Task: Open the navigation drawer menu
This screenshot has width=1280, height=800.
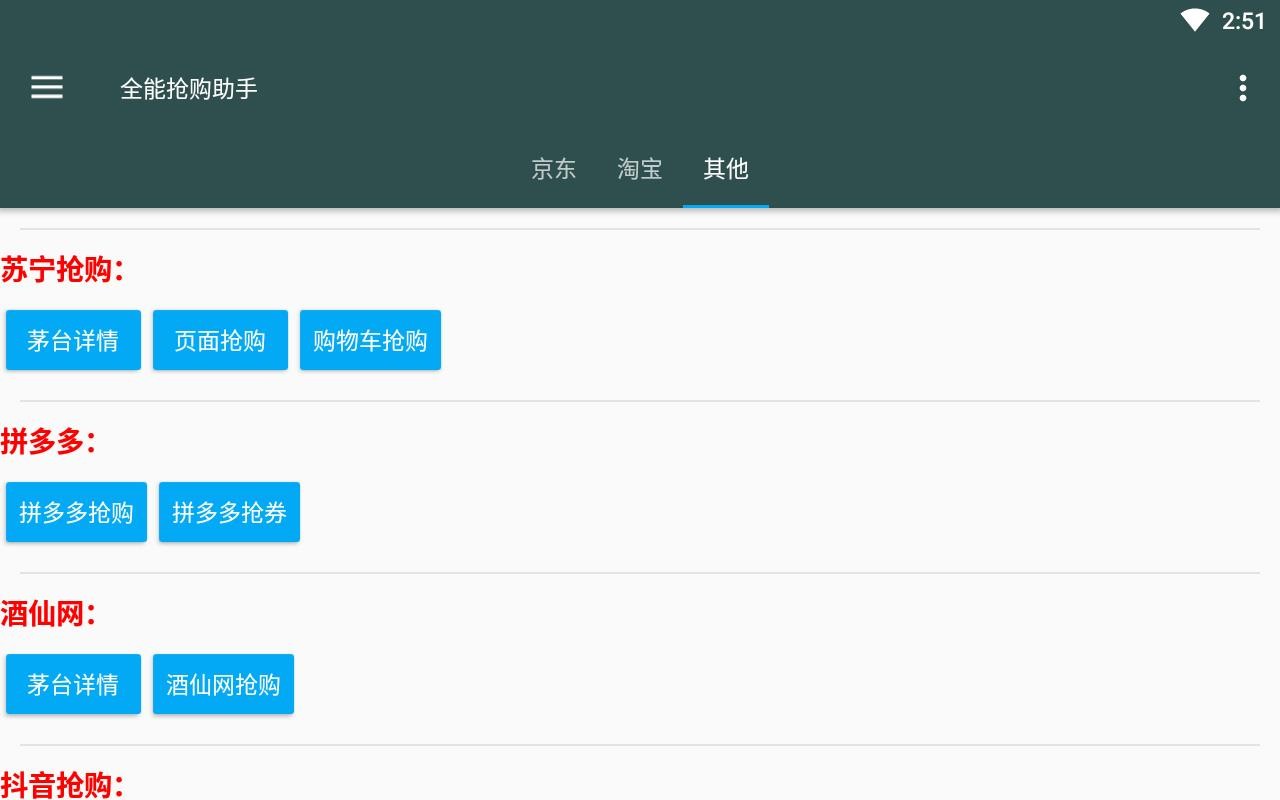Action: click(46, 87)
